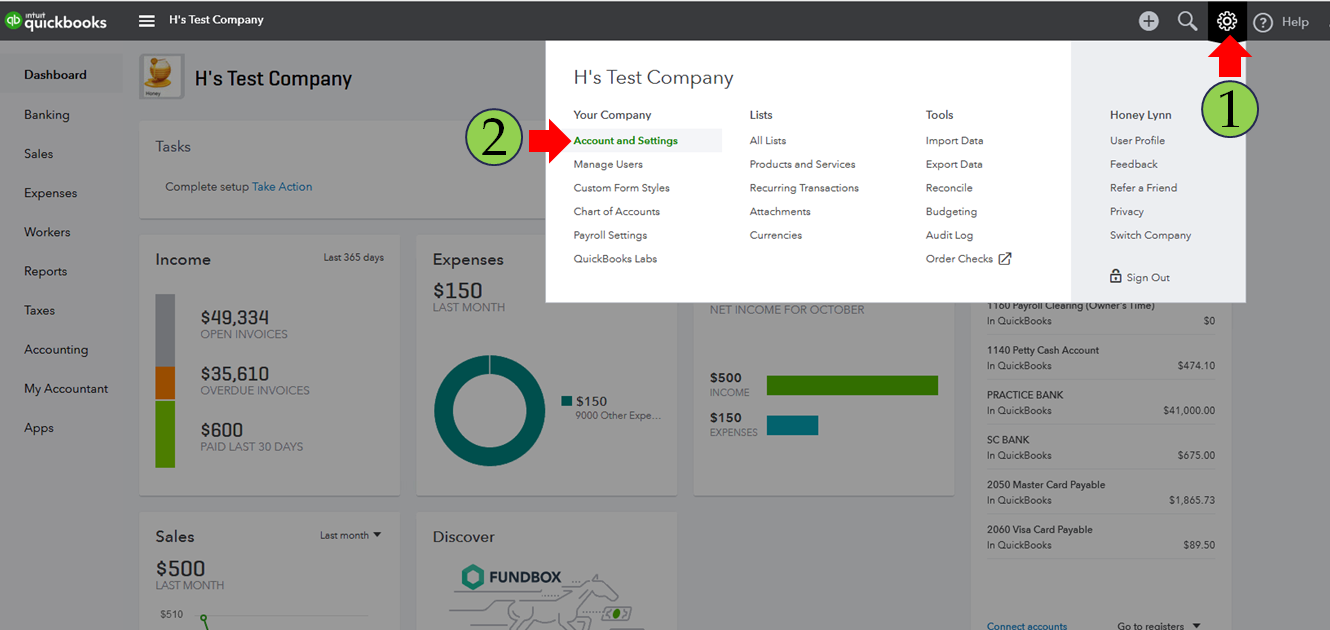Open Help question mark icon
The width and height of the screenshot is (1330, 630).
click(1263, 22)
